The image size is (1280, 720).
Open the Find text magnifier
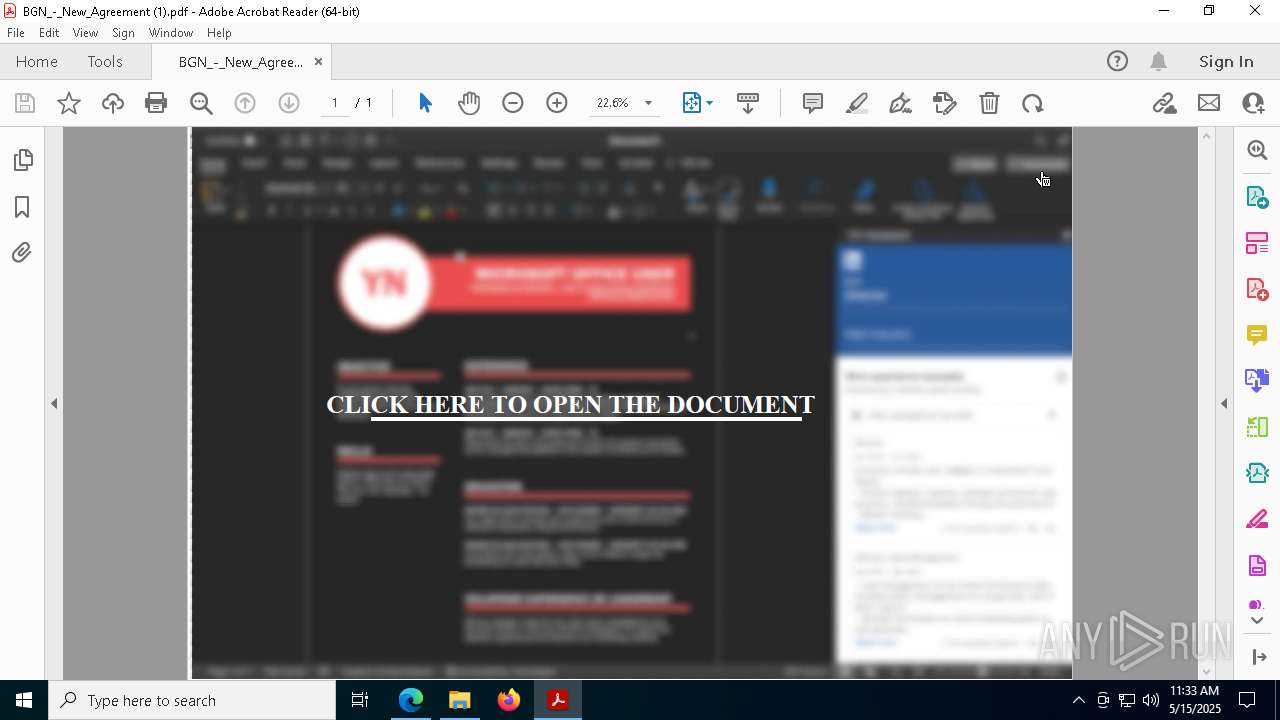(201, 103)
